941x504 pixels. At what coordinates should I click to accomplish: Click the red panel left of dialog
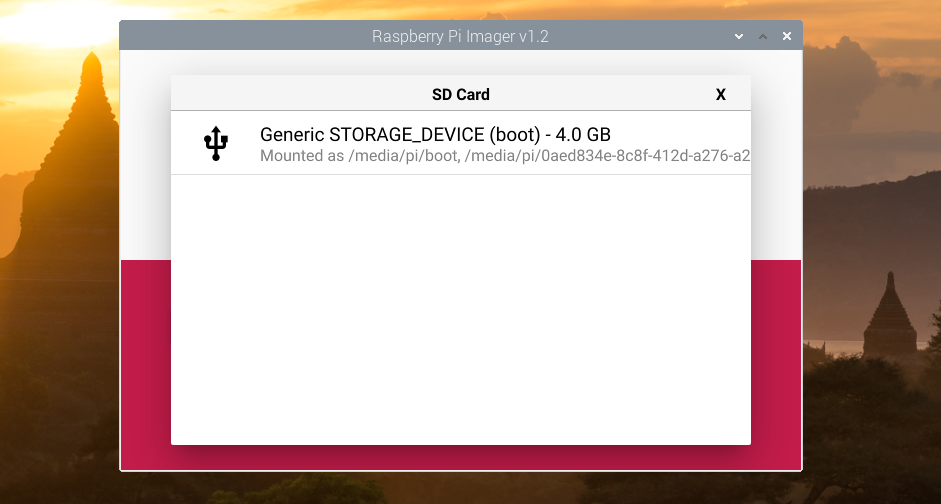tap(146, 365)
